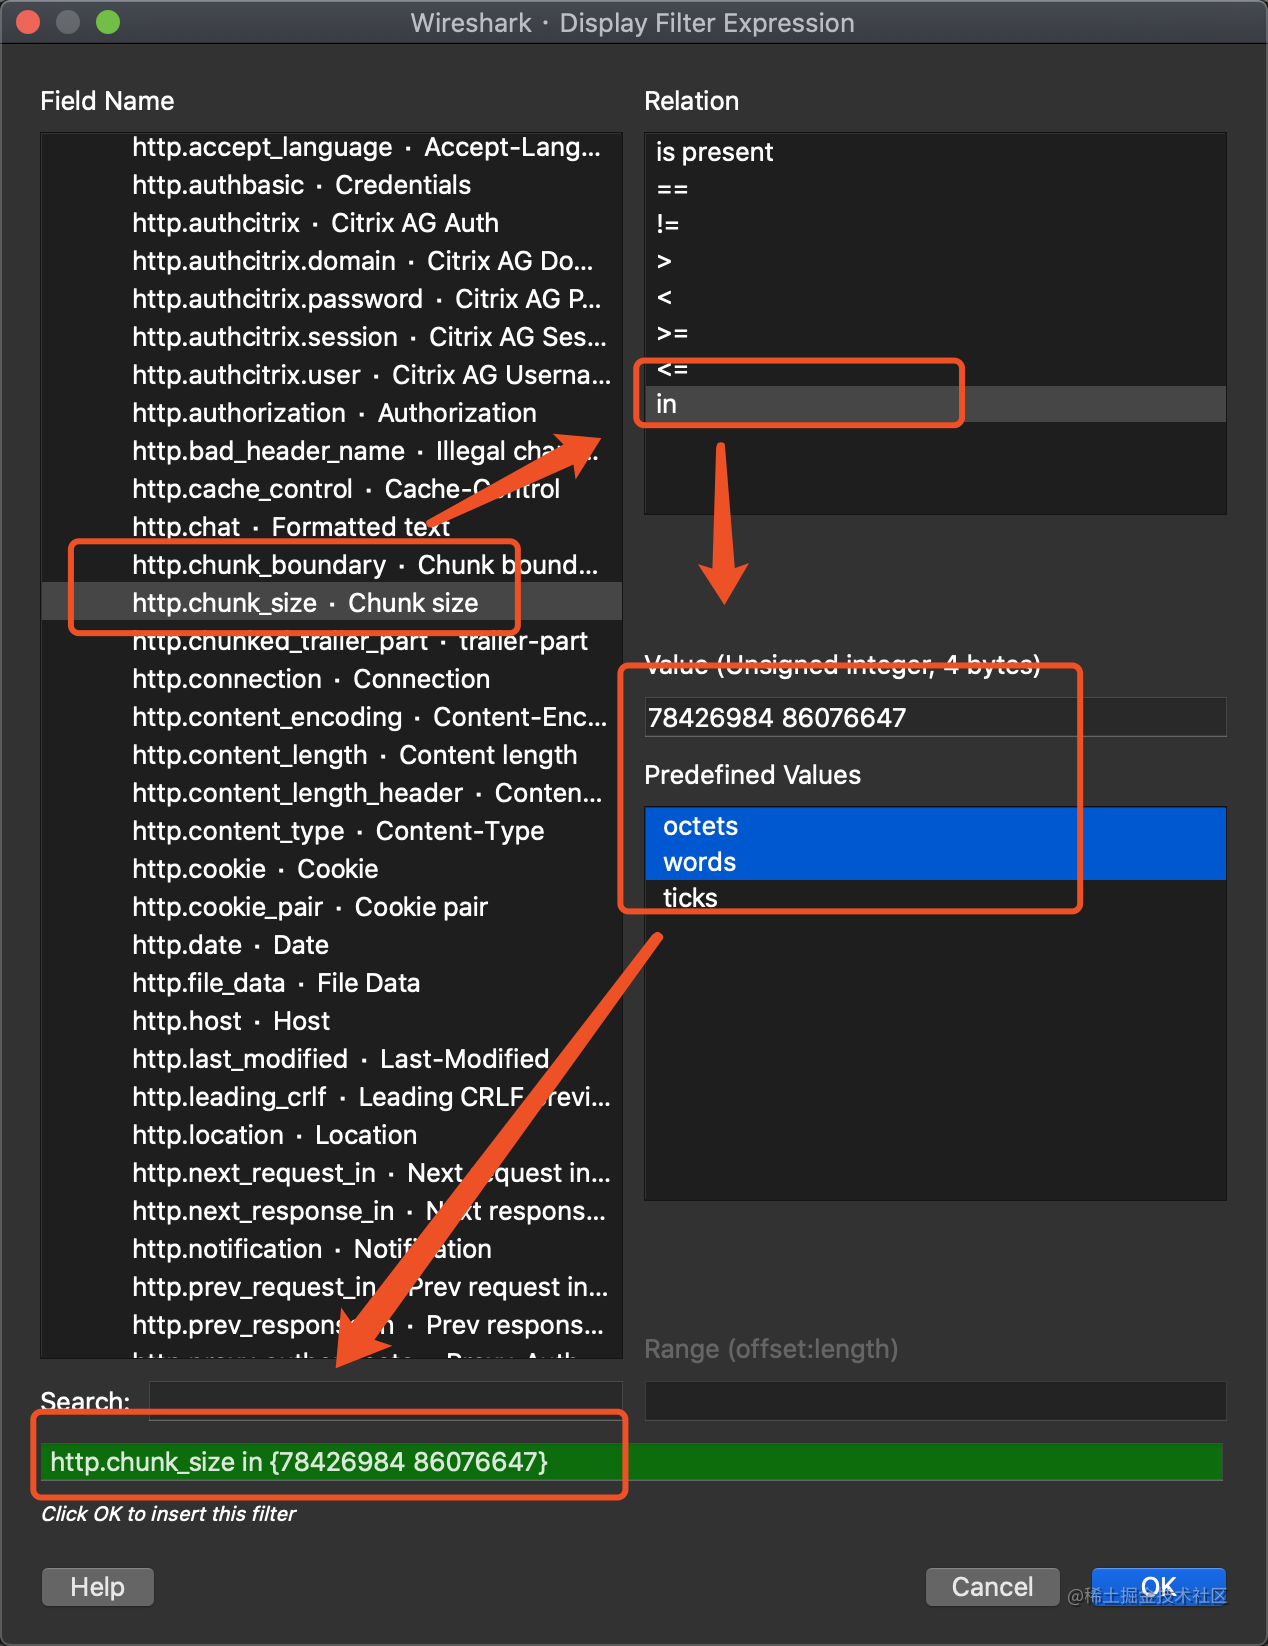1268x1646 pixels.
Task: Confirm filter with the OK button
Action: (1158, 1587)
